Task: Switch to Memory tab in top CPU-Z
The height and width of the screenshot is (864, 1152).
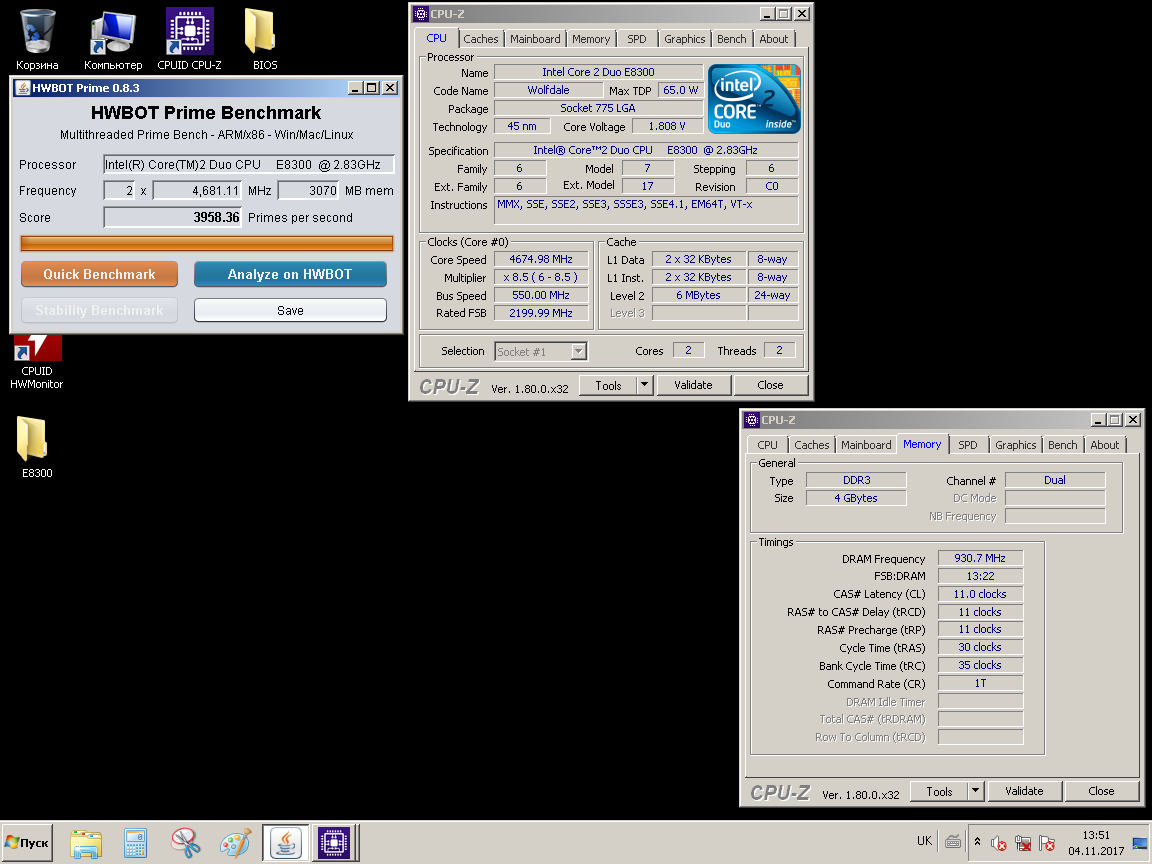Action: click(x=591, y=39)
